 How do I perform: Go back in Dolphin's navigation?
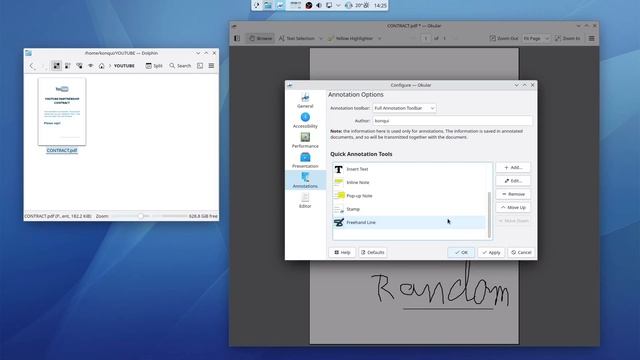coord(32,66)
